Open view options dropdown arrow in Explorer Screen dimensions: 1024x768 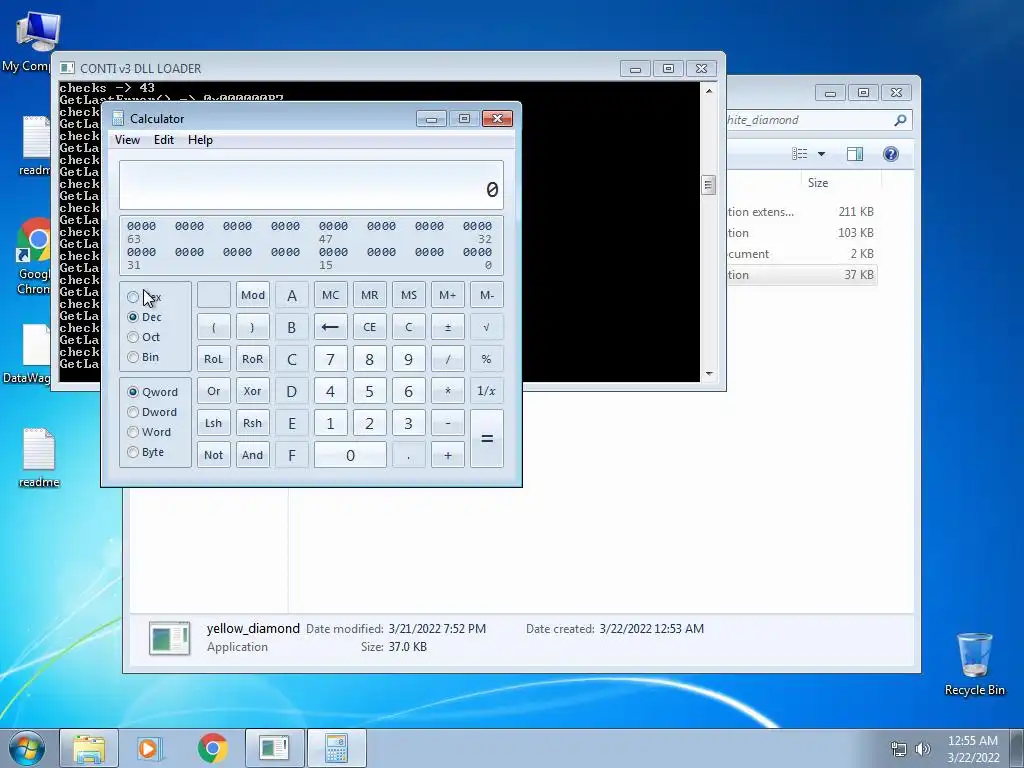[822, 154]
